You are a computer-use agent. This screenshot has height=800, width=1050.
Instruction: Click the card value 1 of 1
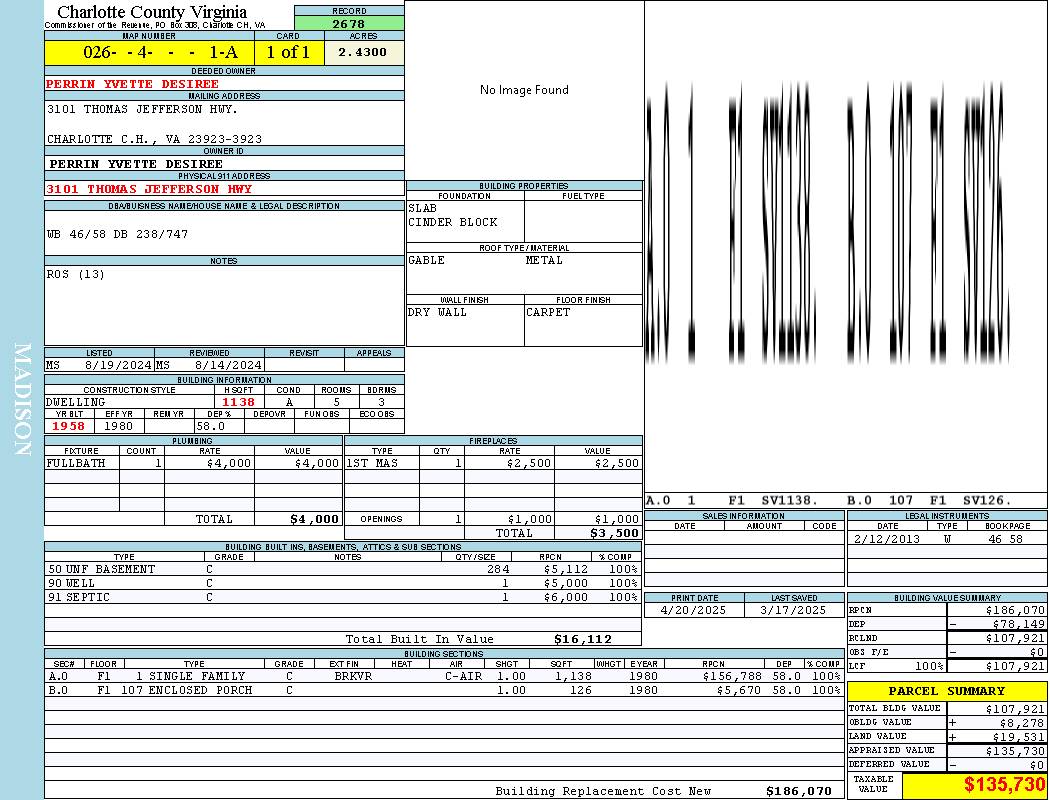point(288,52)
